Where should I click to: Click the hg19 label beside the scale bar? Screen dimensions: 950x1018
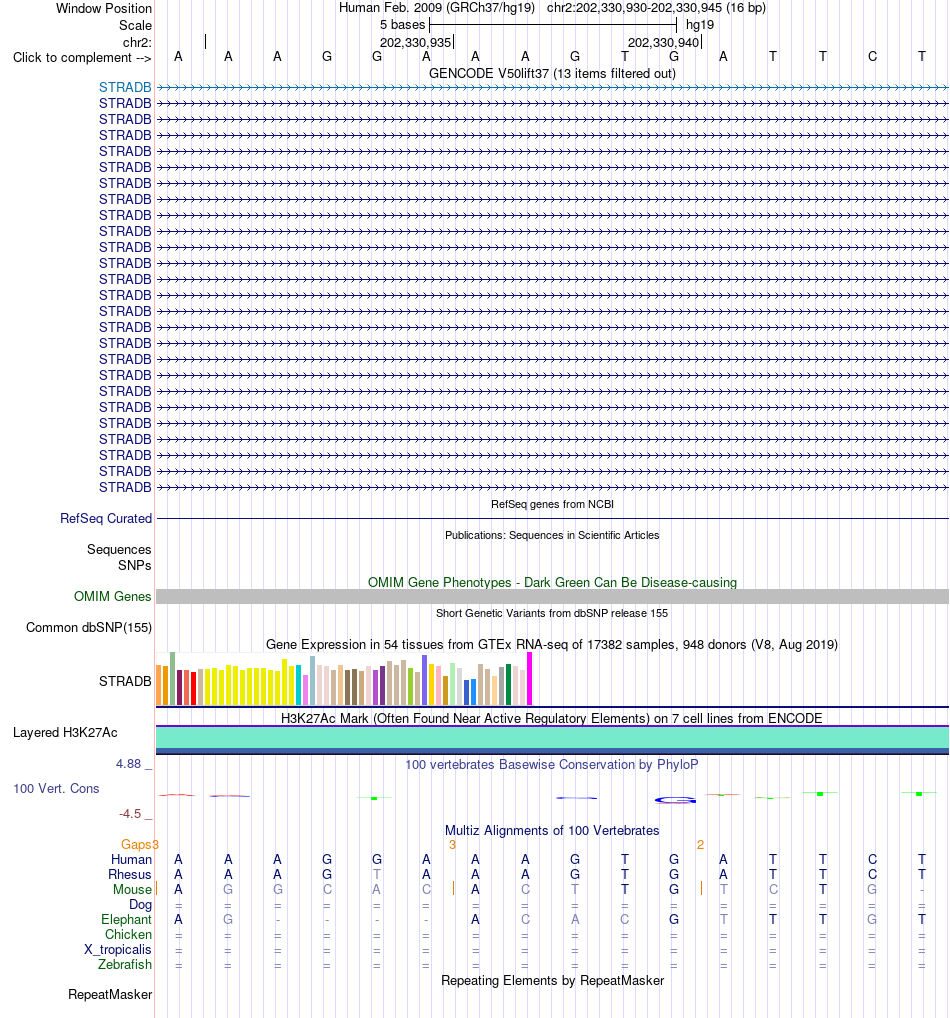(700, 25)
